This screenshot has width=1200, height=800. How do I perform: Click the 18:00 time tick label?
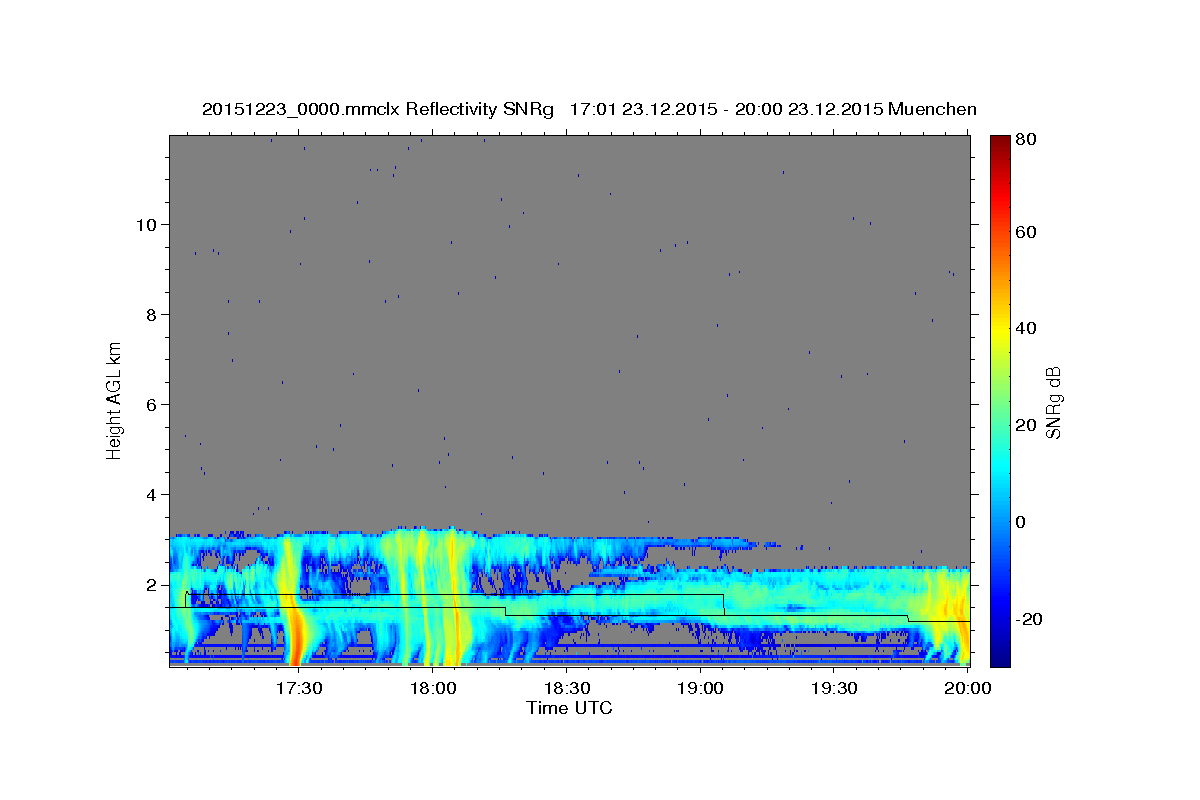coord(434,689)
